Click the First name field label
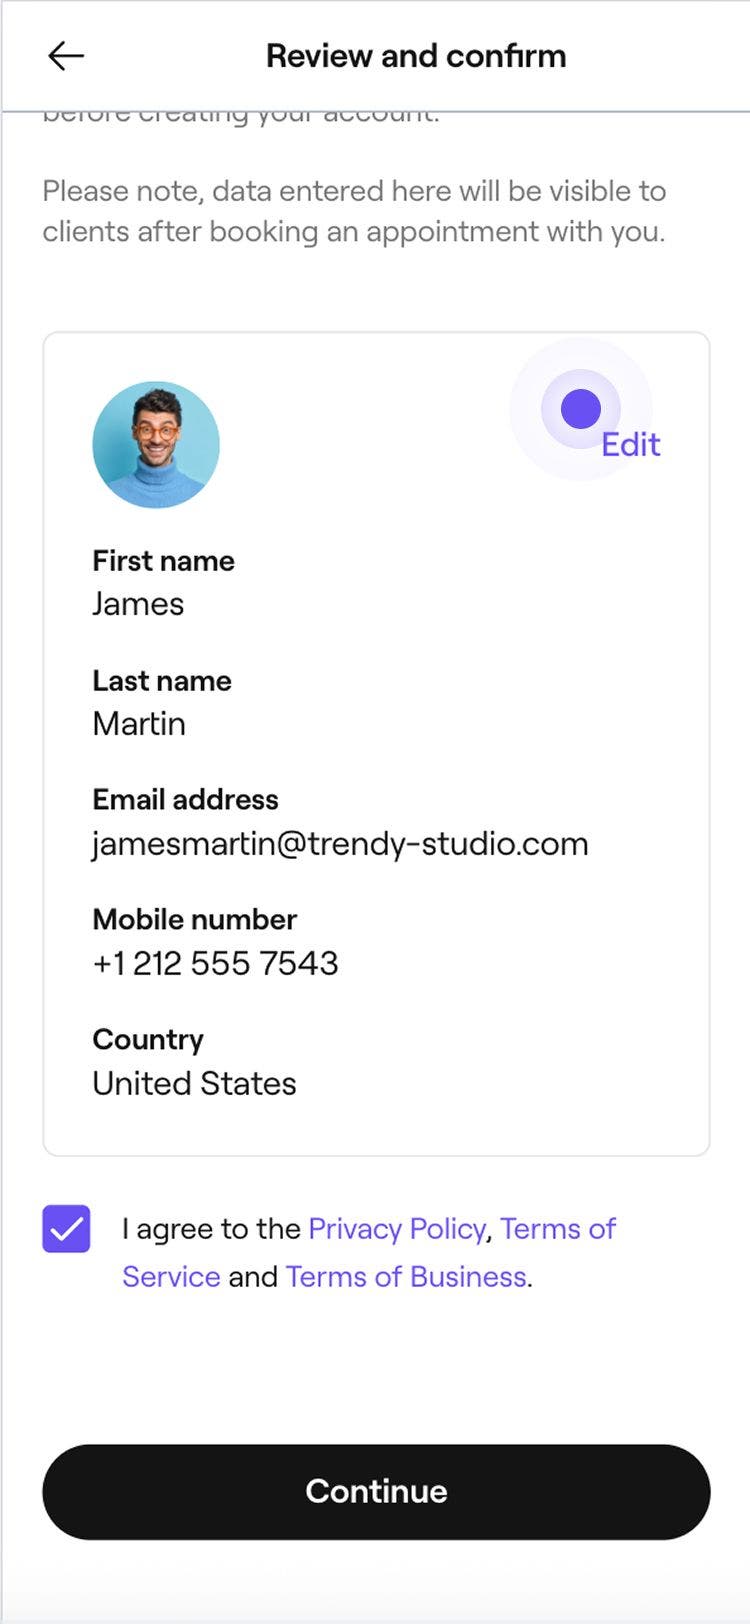750x1624 pixels. click(x=163, y=561)
